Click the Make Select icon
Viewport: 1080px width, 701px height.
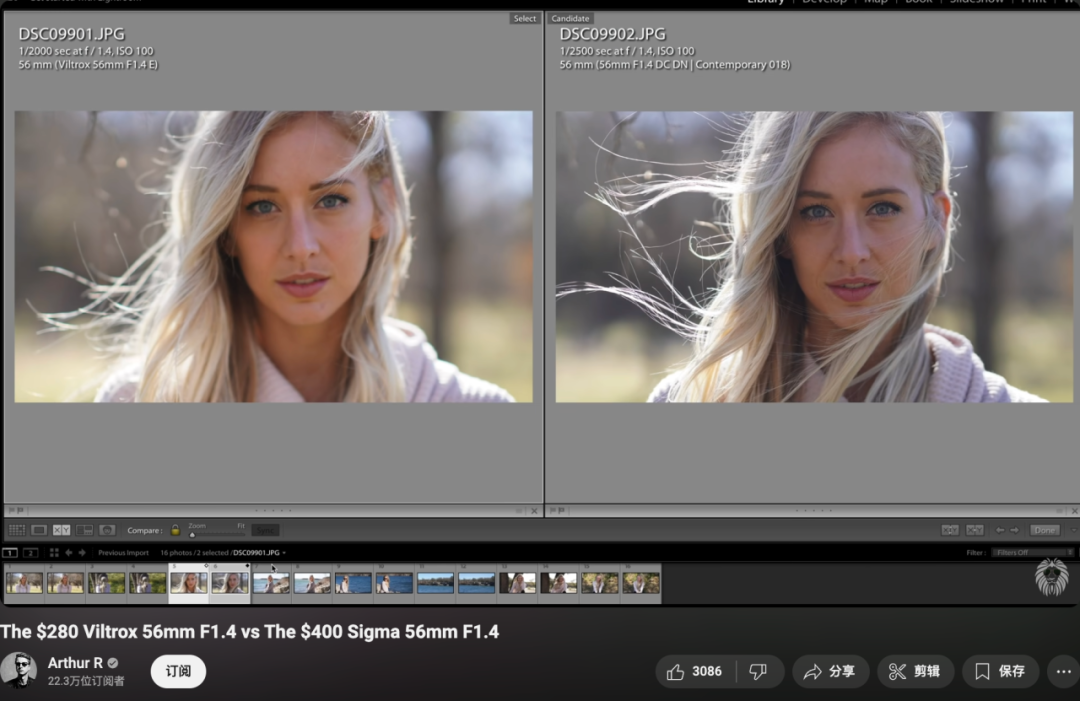point(975,530)
